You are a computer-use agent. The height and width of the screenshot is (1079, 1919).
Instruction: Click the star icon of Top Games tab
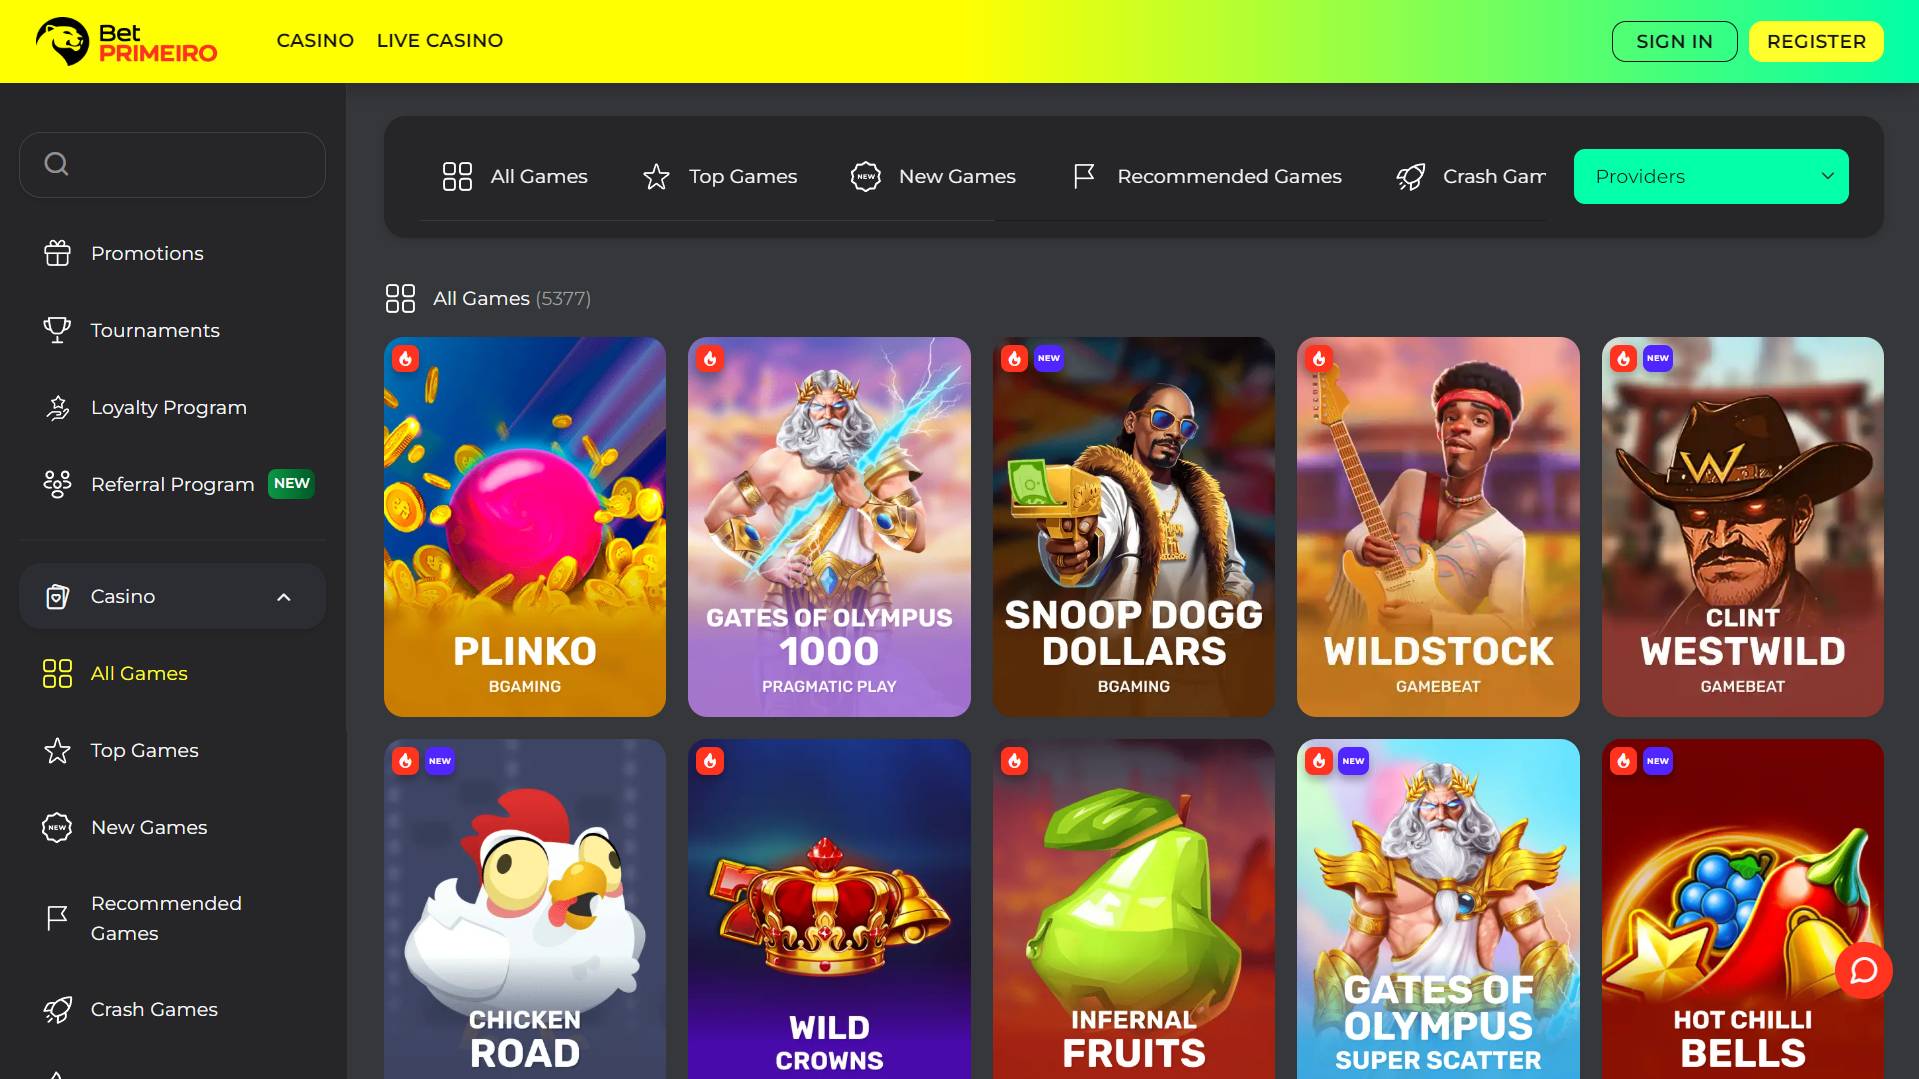pyautogui.click(x=656, y=177)
